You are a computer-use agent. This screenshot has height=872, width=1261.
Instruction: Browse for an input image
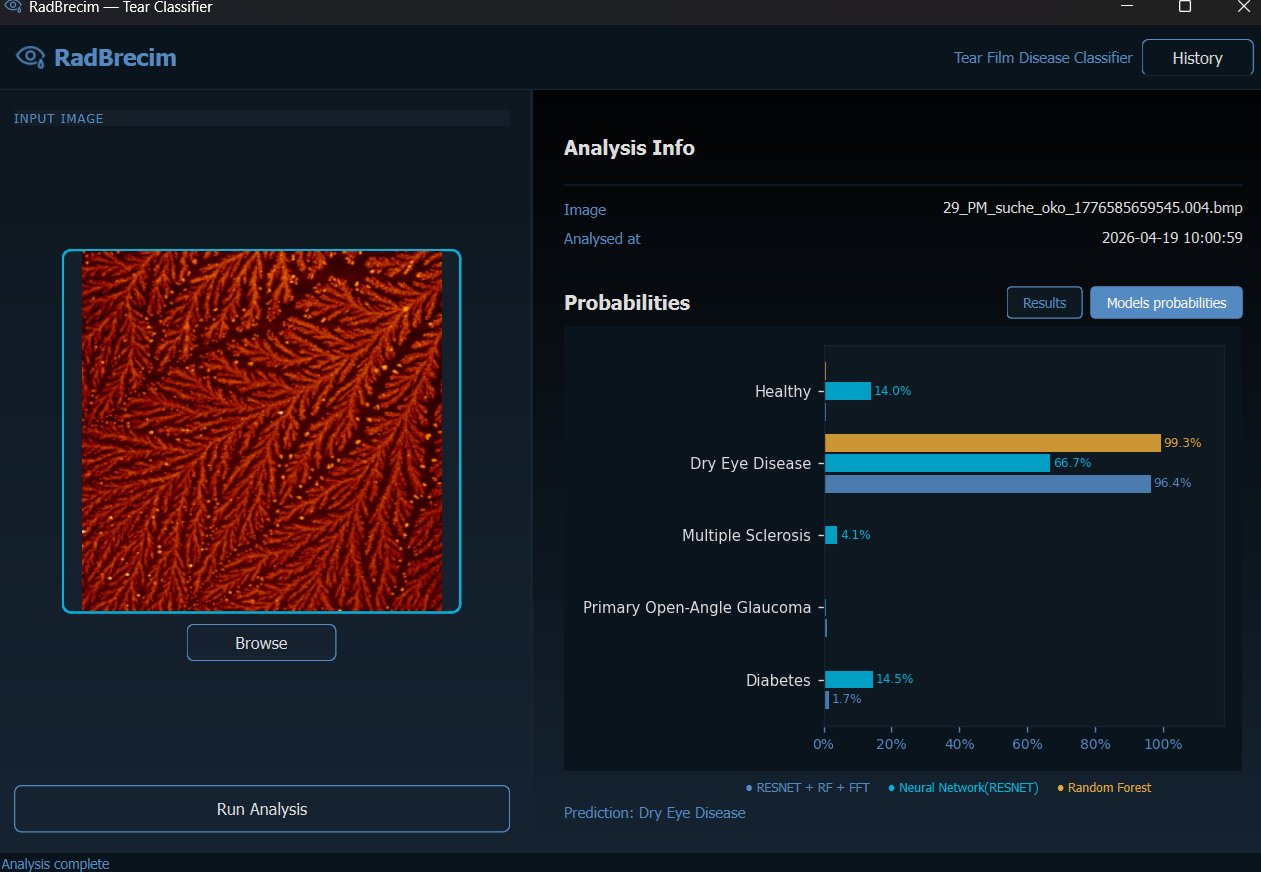point(261,643)
